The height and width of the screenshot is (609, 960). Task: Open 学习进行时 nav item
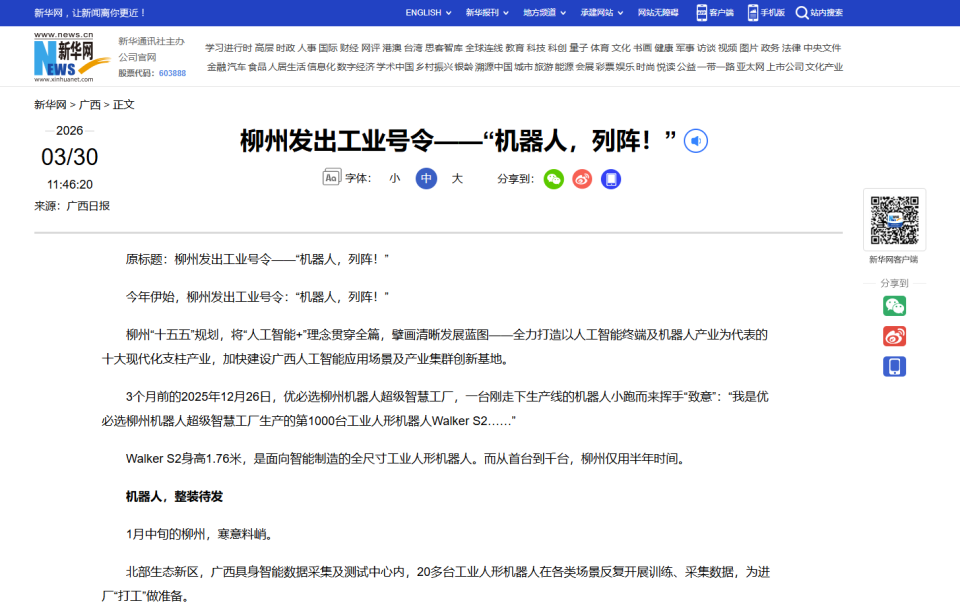coord(228,48)
